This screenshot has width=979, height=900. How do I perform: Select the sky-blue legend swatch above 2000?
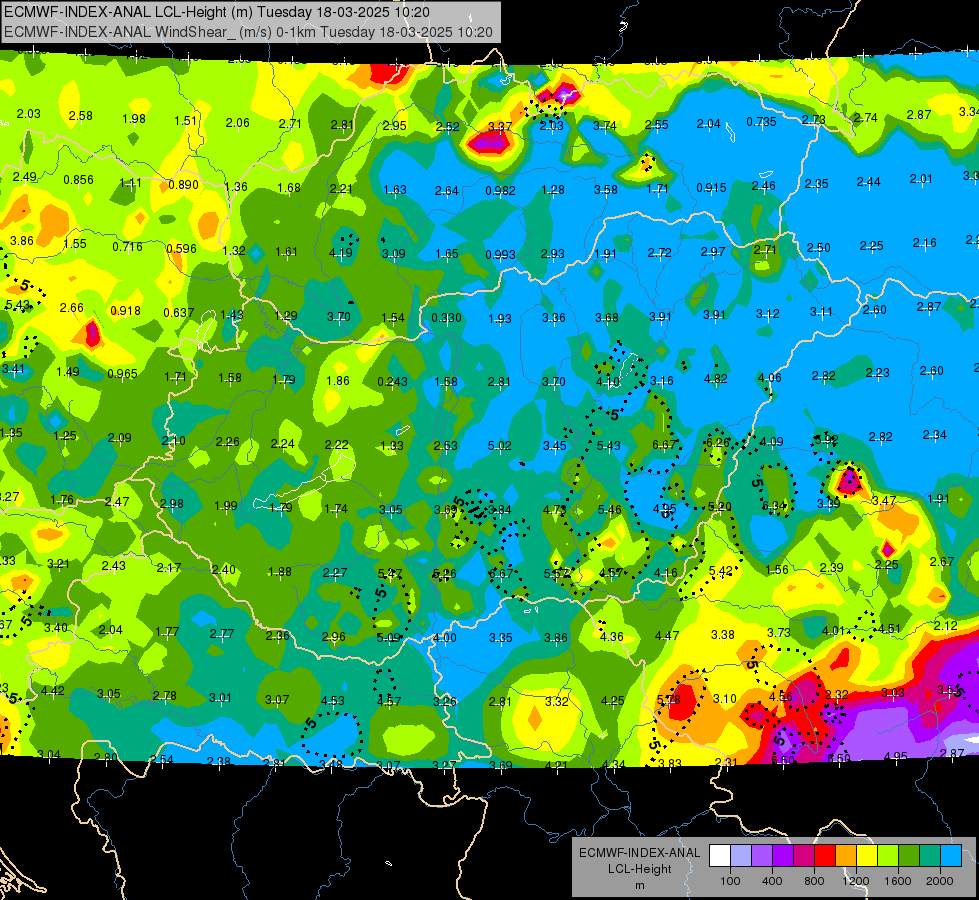coord(951,856)
